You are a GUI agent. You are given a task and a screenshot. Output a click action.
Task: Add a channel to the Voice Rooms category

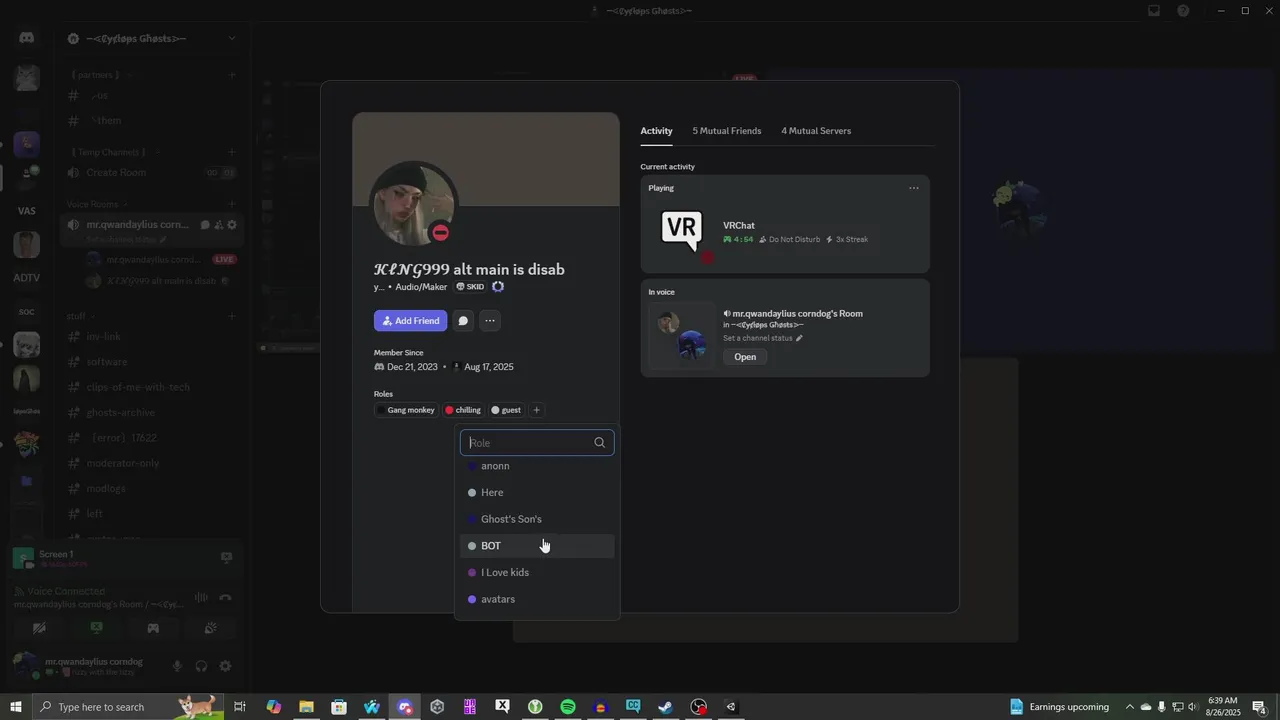(x=231, y=204)
